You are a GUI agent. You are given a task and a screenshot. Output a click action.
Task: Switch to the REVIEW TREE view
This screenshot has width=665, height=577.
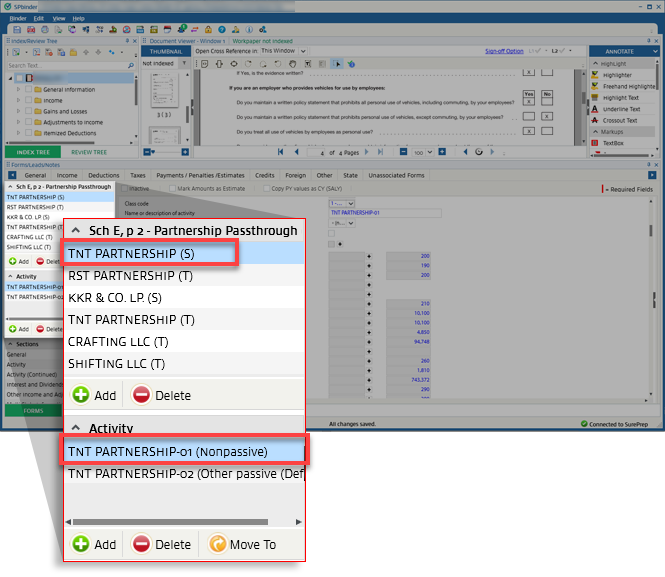89,152
